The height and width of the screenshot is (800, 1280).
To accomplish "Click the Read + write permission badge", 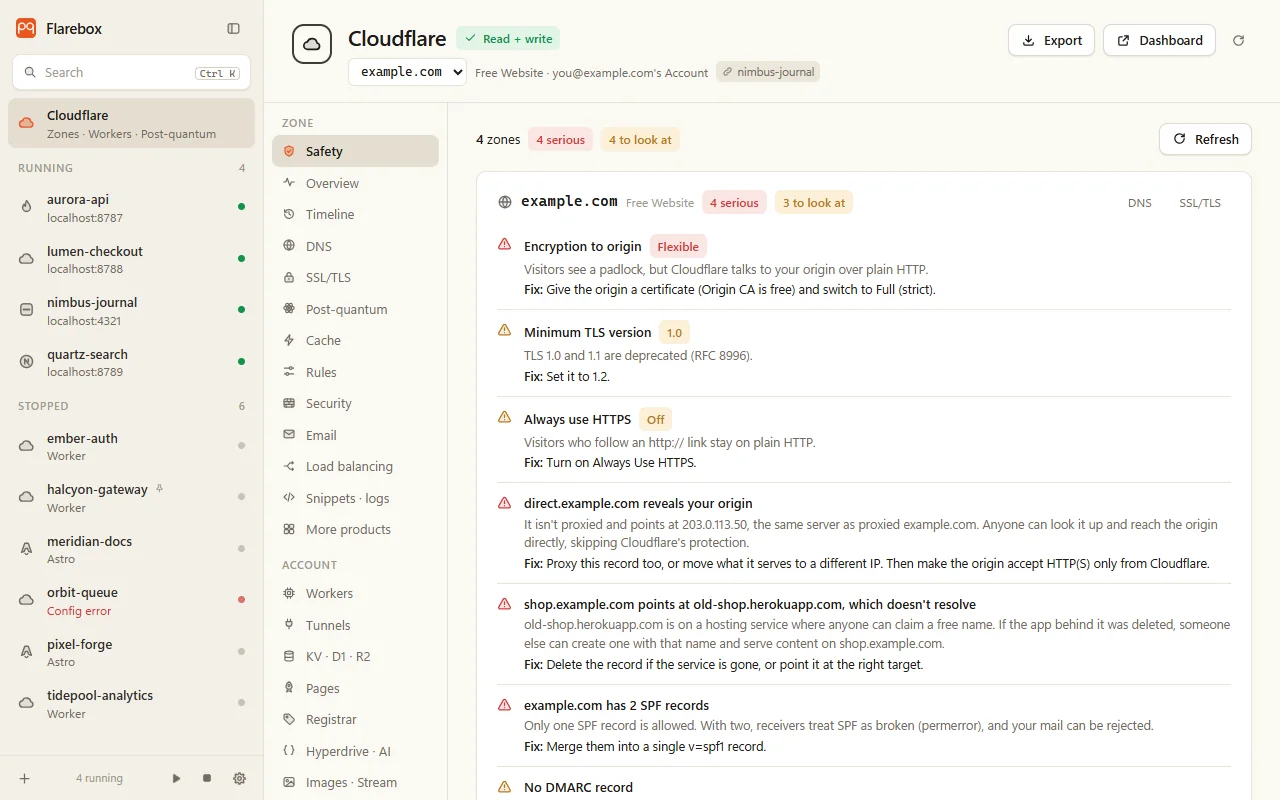I will tap(508, 38).
